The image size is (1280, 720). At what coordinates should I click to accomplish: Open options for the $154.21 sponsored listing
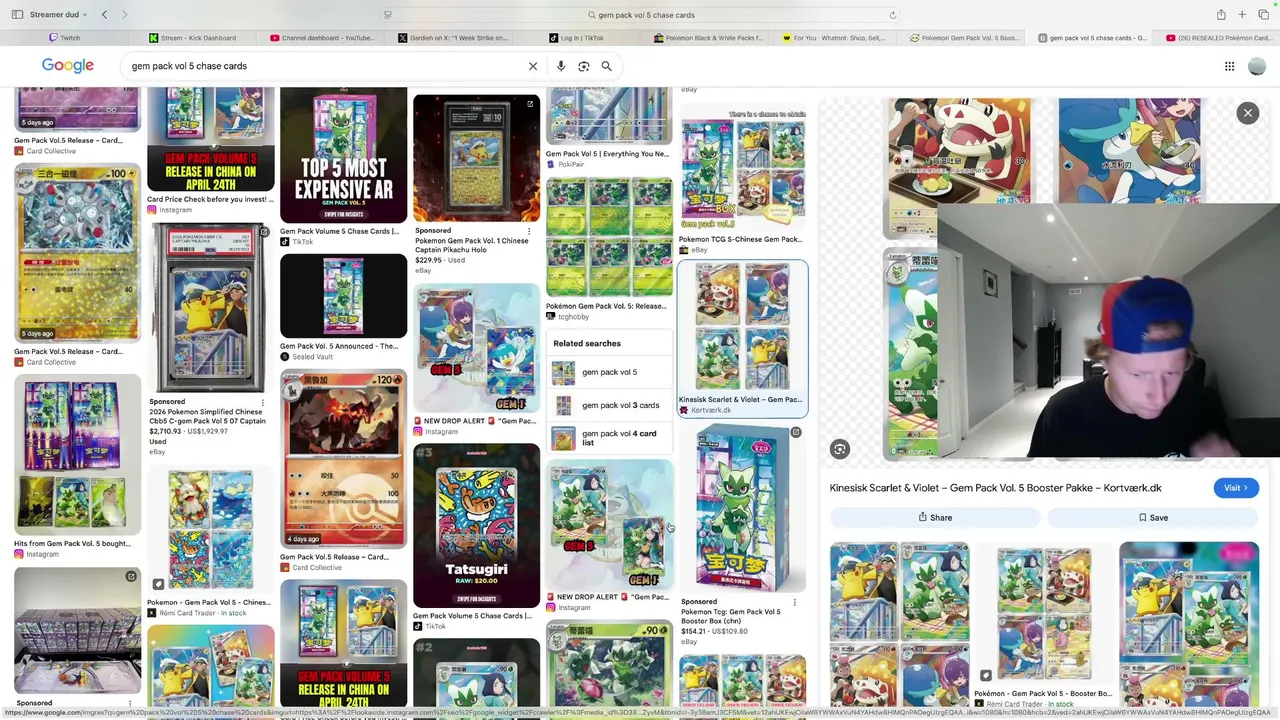(x=795, y=602)
